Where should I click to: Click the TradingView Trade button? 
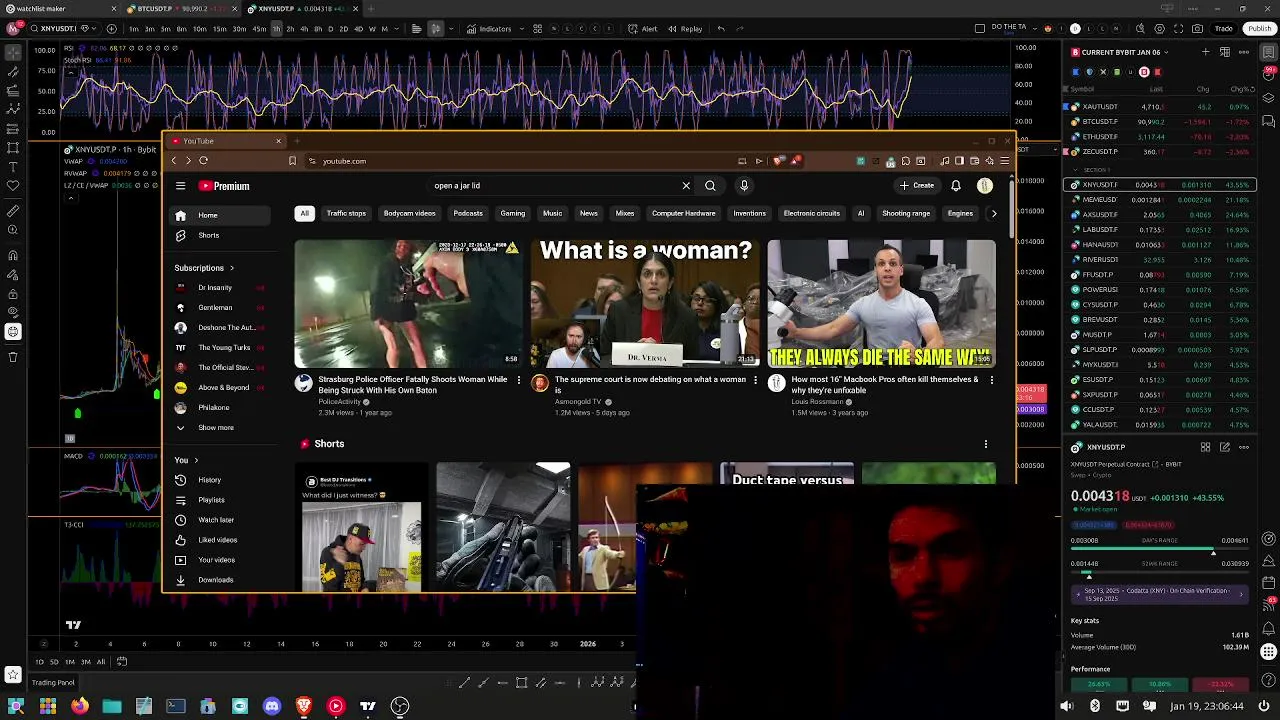pos(1224,29)
